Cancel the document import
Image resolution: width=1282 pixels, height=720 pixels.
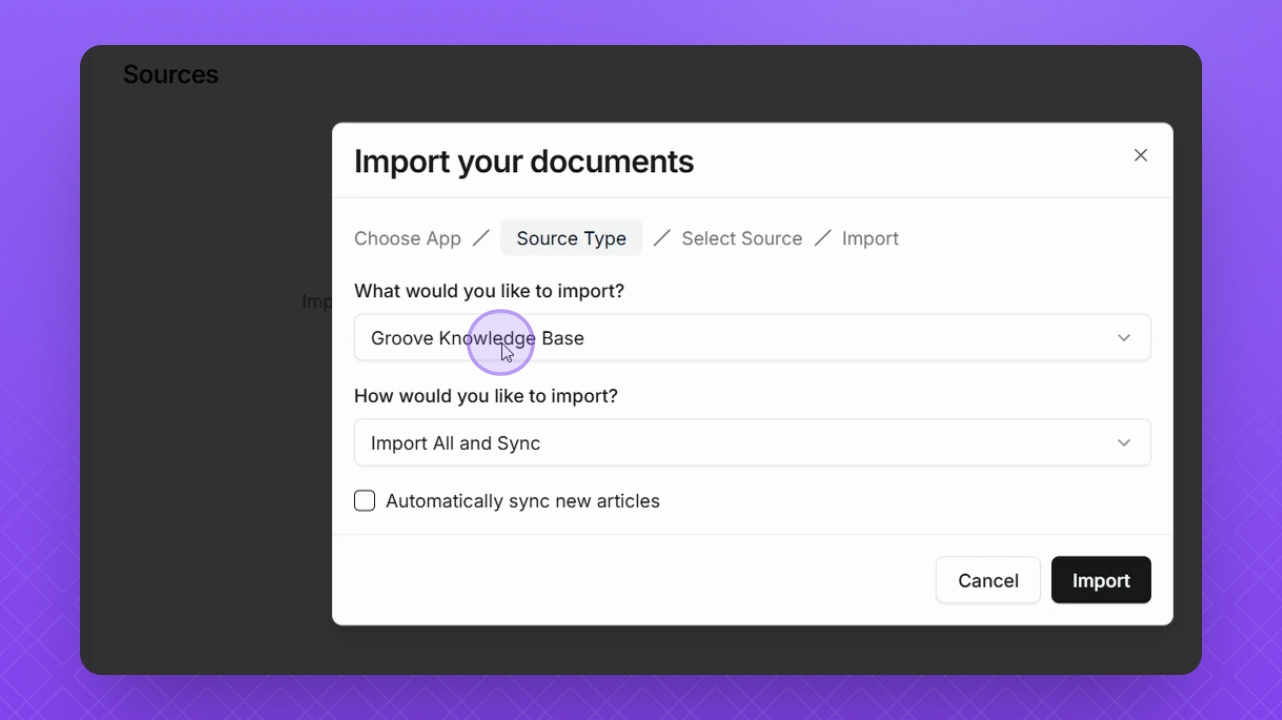point(988,580)
